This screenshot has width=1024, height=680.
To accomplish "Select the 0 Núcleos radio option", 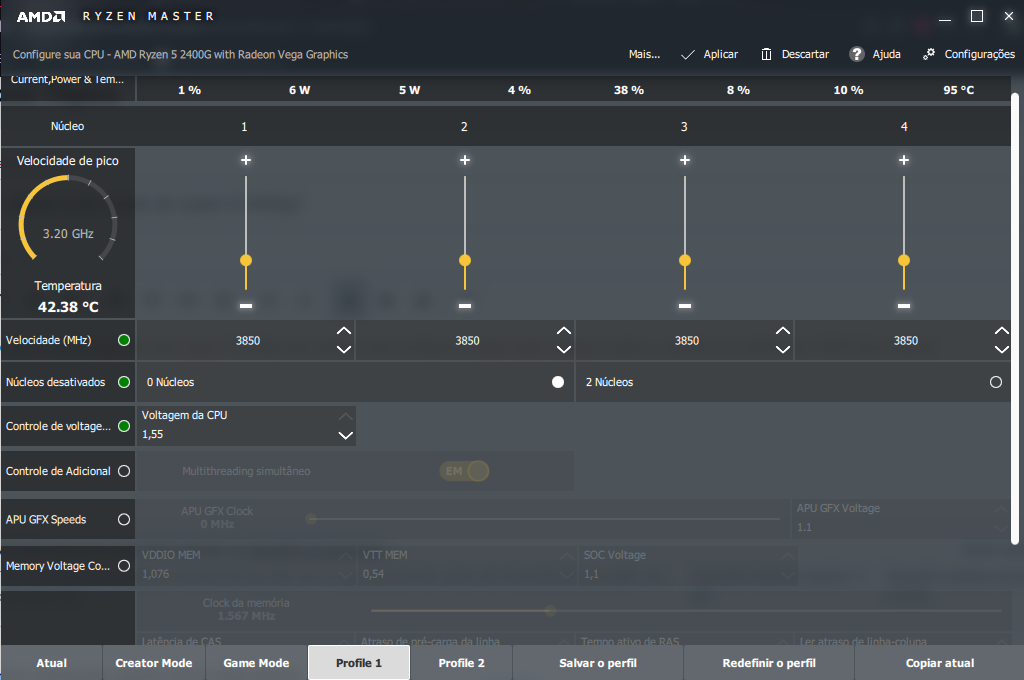I will [x=558, y=382].
